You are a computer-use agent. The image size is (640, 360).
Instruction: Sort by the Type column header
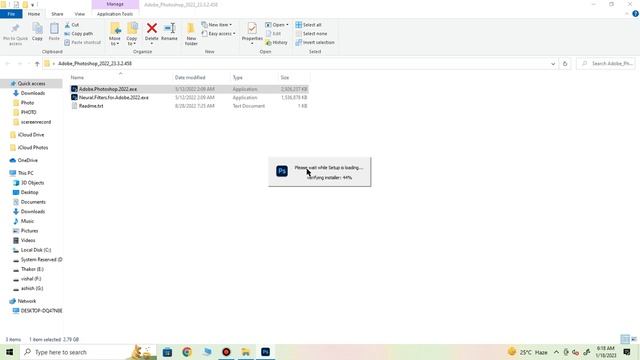point(238,78)
